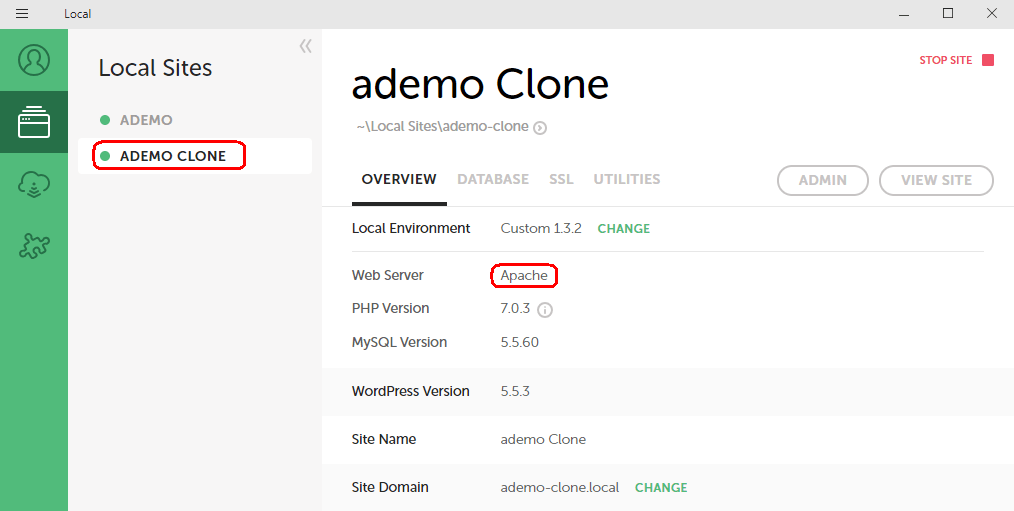Switch to the Database tab
1014x511 pixels.
click(x=493, y=179)
